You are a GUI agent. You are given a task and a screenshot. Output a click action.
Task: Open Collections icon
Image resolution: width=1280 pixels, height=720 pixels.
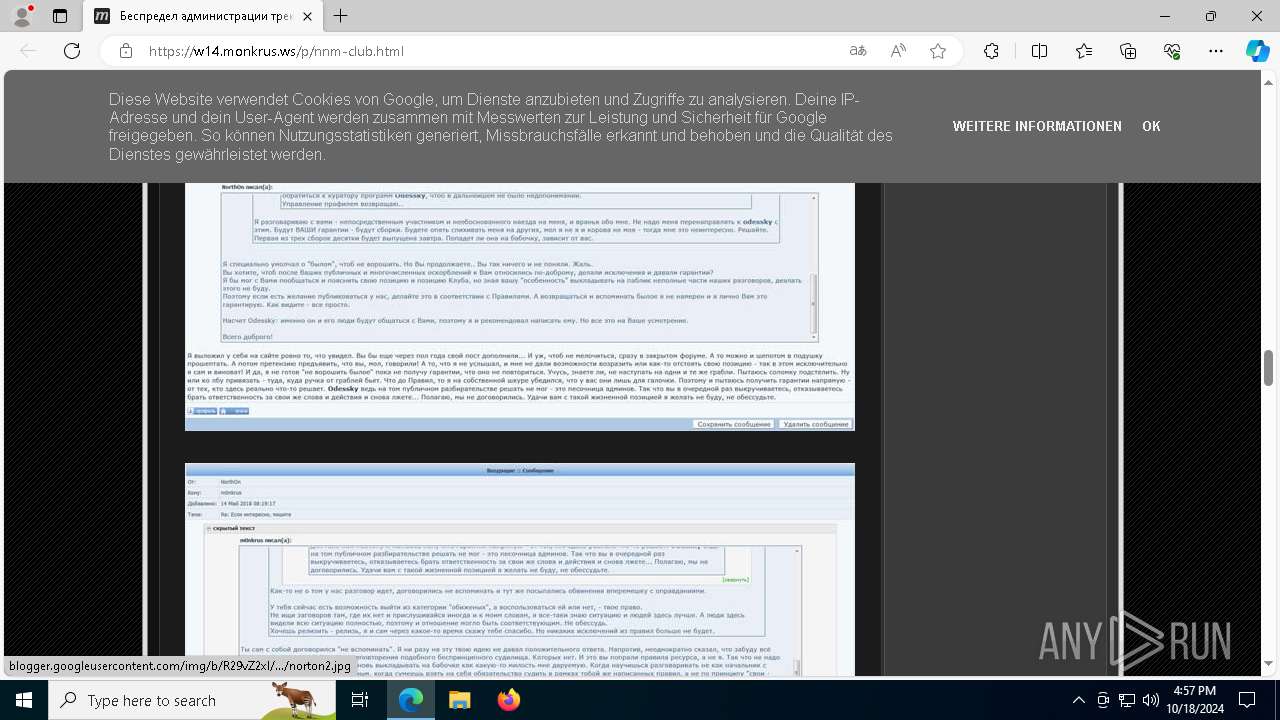(1128, 51)
